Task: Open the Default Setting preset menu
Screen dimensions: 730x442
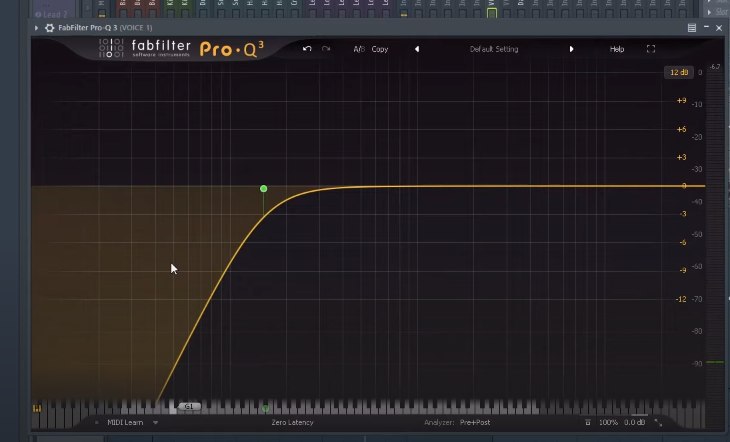Action: tap(493, 49)
